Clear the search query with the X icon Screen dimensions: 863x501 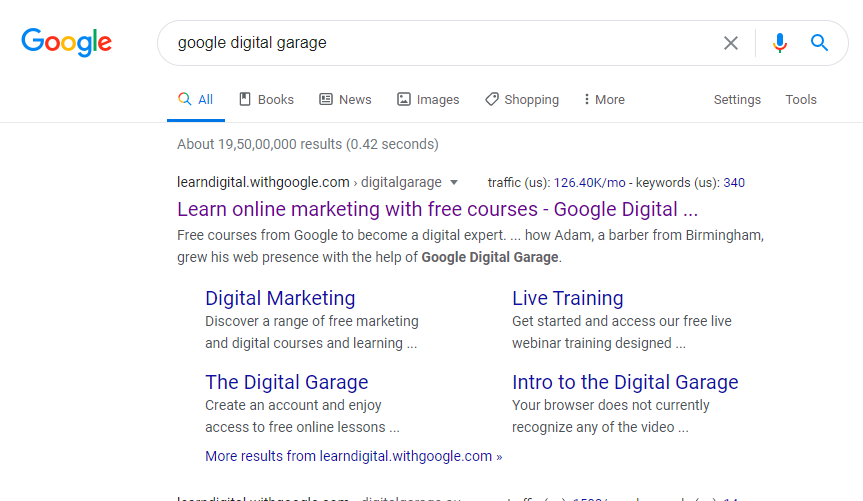click(730, 43)
